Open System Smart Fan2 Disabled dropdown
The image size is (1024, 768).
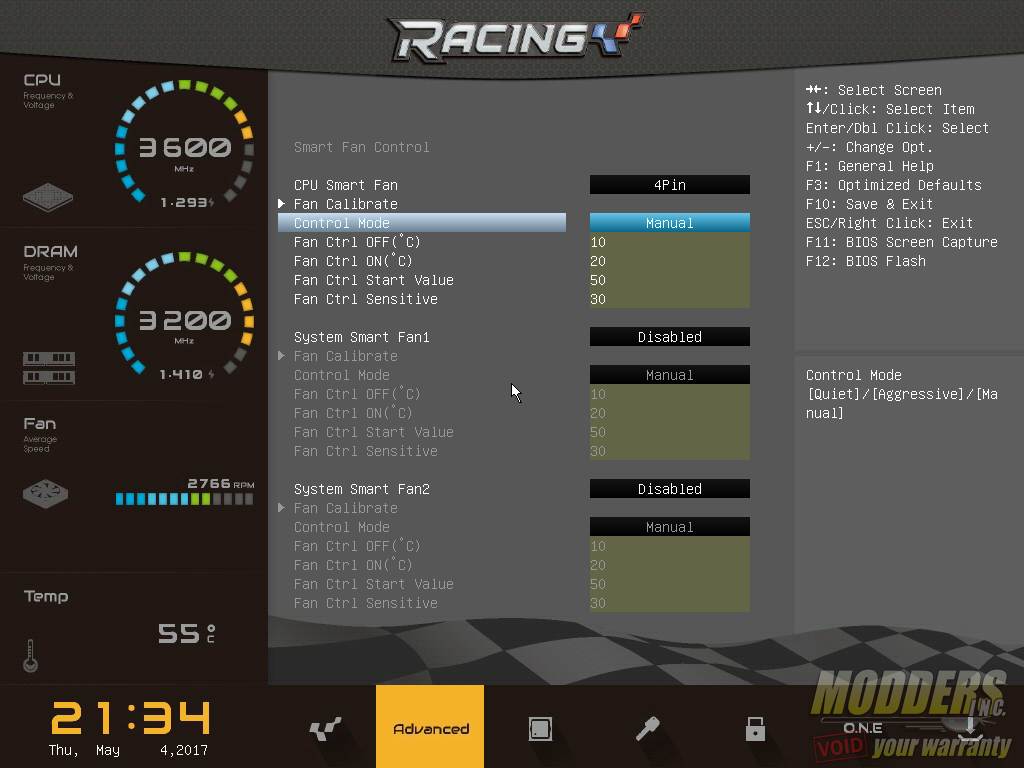pyautogui.click(x=669, y=489)
